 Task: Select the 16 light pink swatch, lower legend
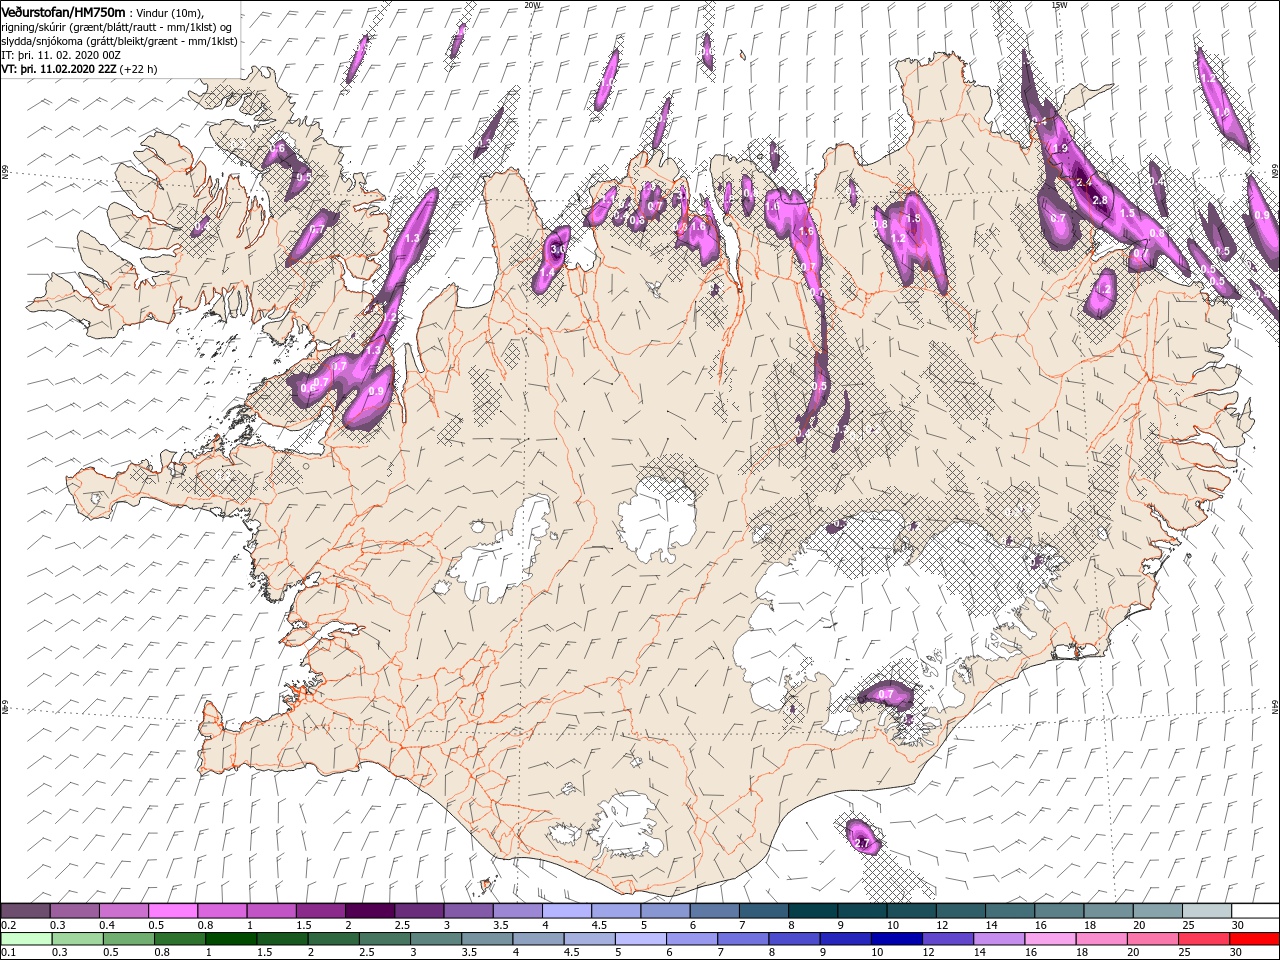tap(1049, 938)
